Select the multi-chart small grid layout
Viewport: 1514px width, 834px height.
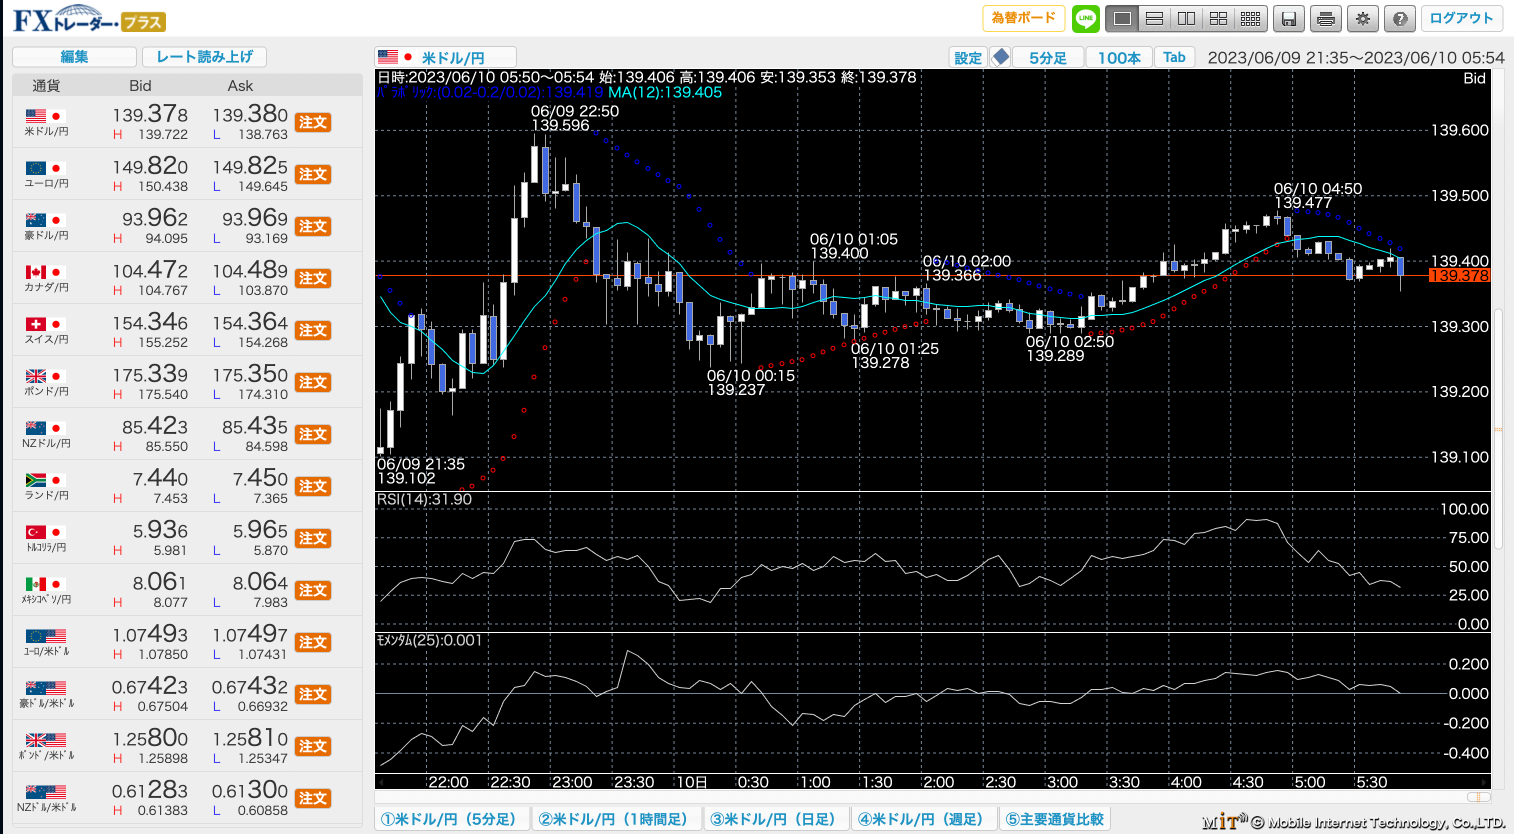1250,19
